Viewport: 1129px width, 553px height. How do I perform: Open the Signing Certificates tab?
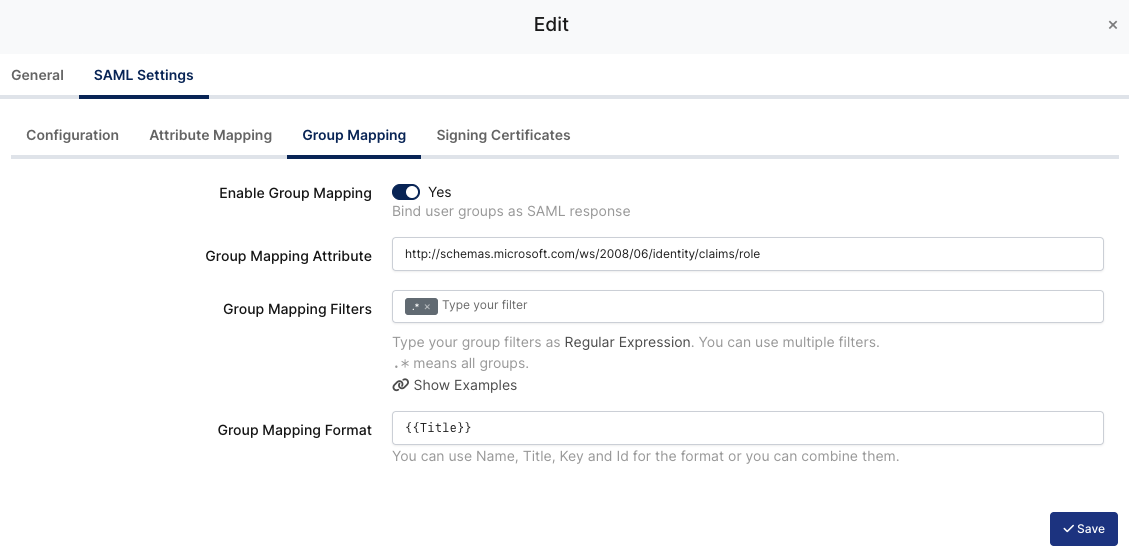[503, 135]
